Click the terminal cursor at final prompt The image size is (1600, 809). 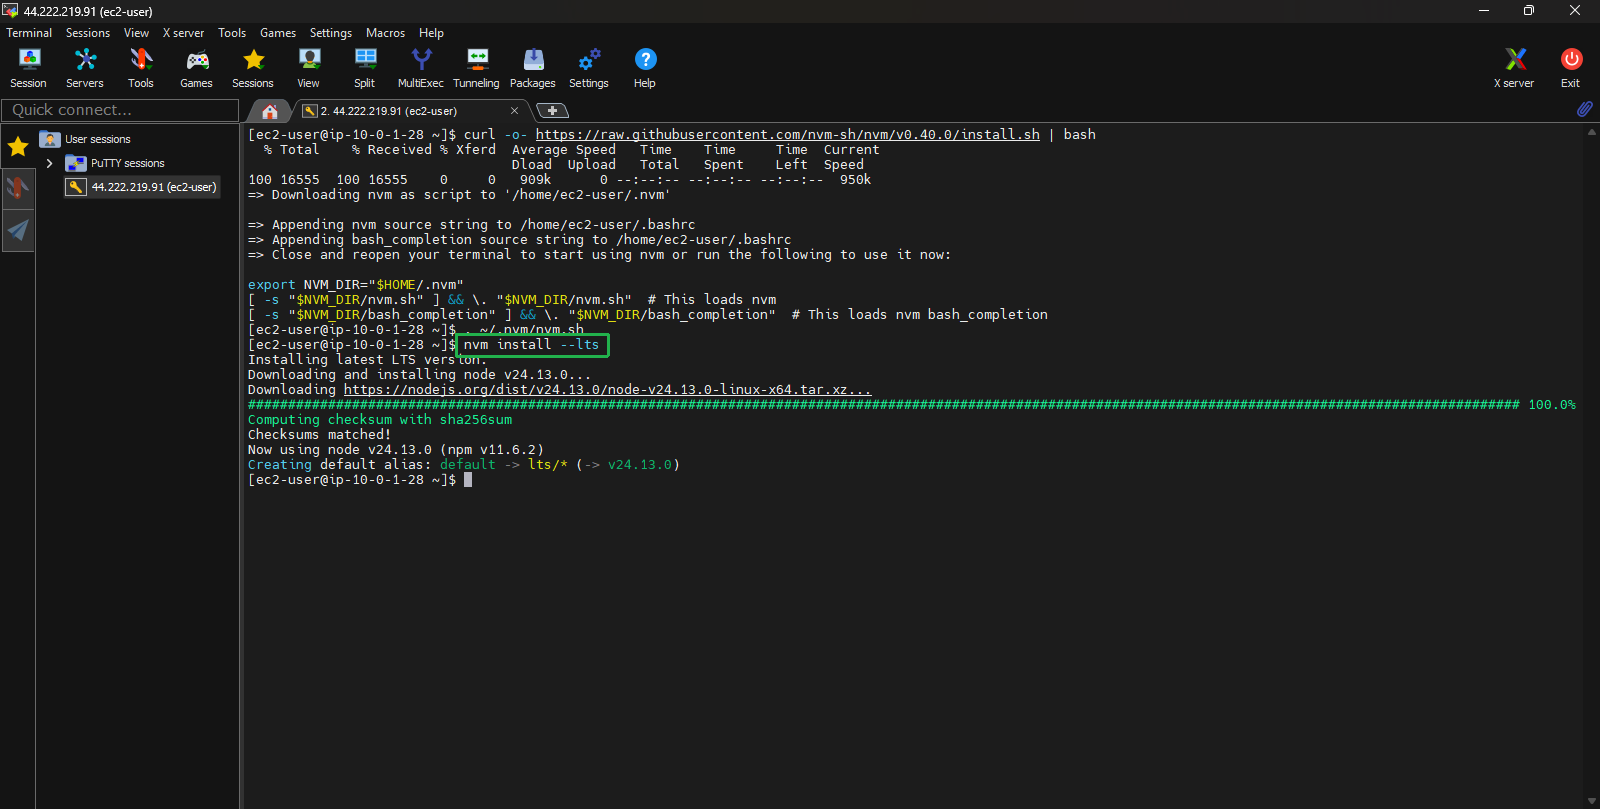(468, 480)
